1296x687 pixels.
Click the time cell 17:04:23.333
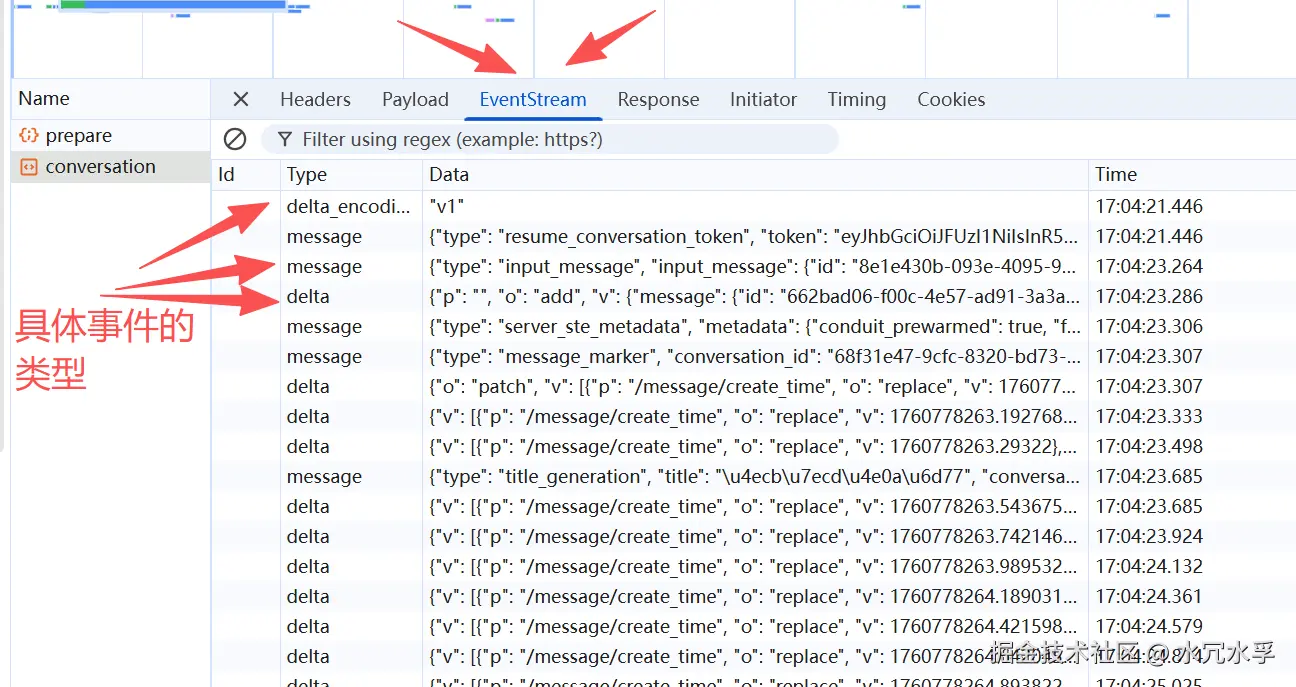(x=1149, y=416)
